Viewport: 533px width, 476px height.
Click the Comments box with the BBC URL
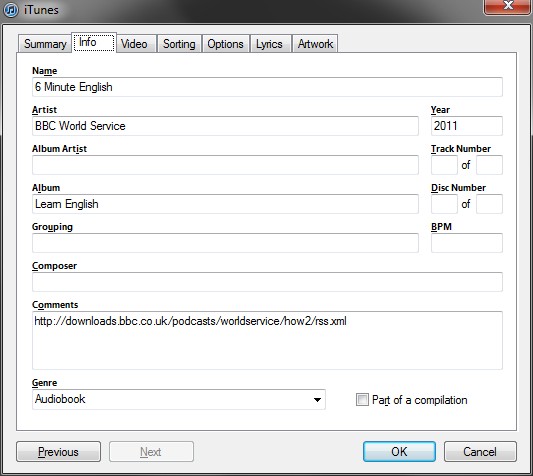pyautogui.click(x=267, y=341)
